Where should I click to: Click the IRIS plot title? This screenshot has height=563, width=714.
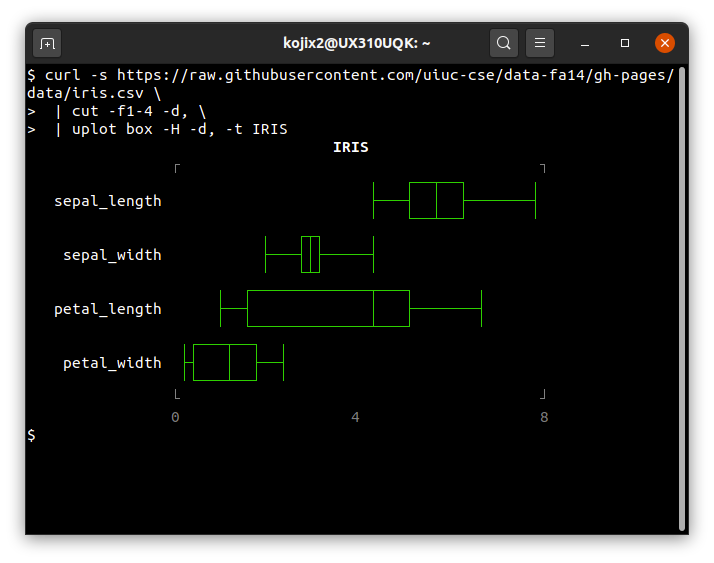click(x=351, y=147)
